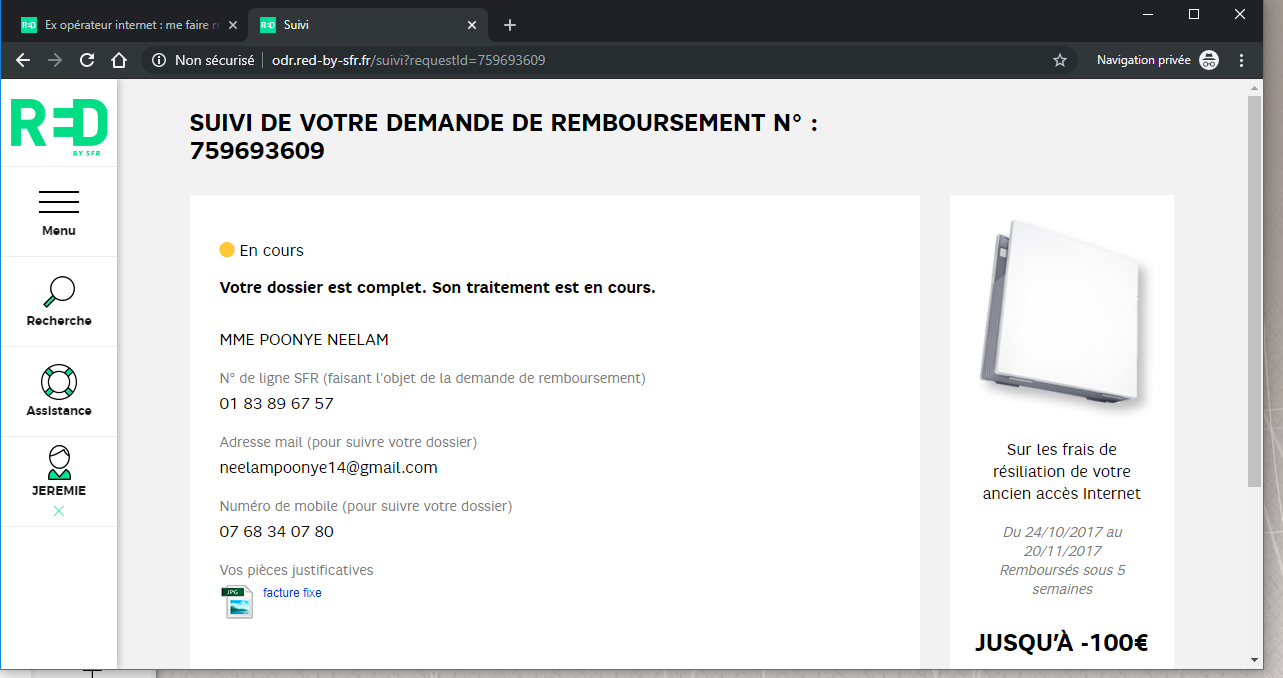Bookmark the page with star icon
The height and width of the screenshot is (678, 1283).
[1060, 60]
